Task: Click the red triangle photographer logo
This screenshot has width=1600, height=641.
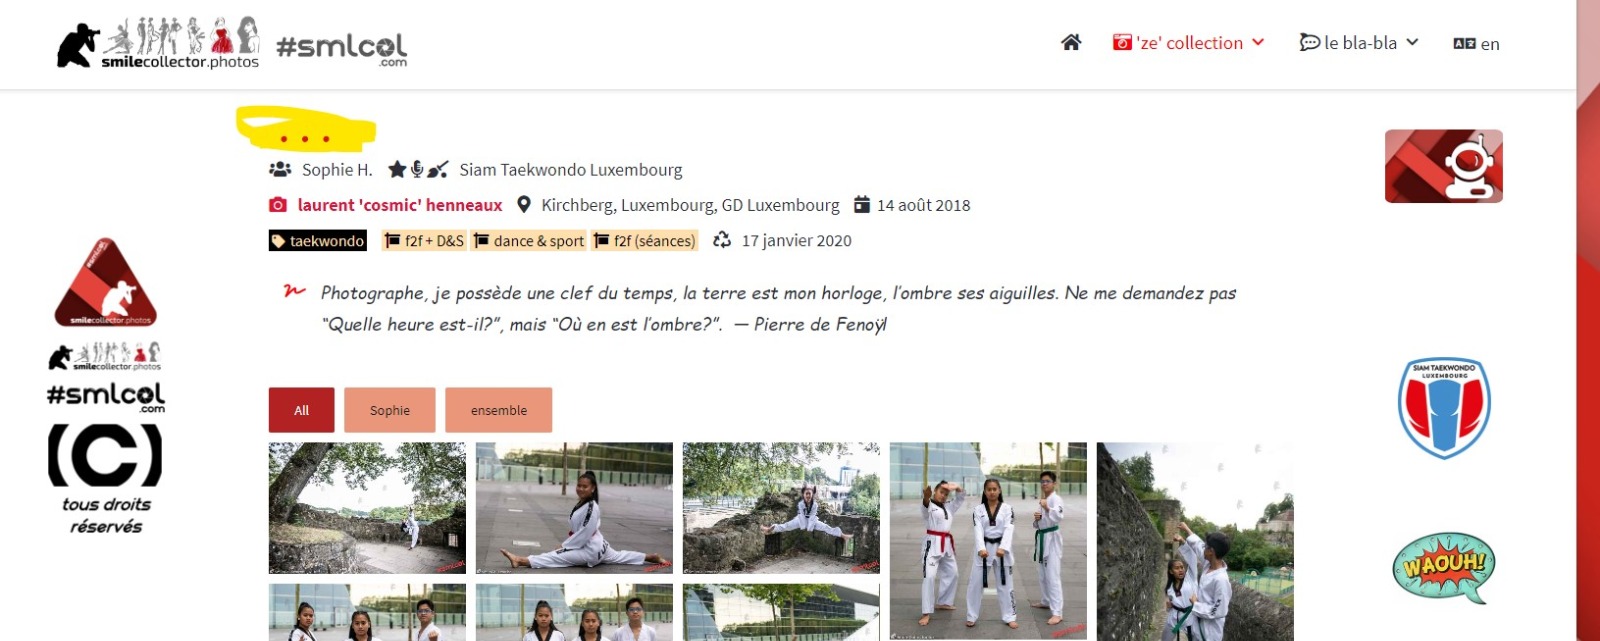Action: coord(105,283)
